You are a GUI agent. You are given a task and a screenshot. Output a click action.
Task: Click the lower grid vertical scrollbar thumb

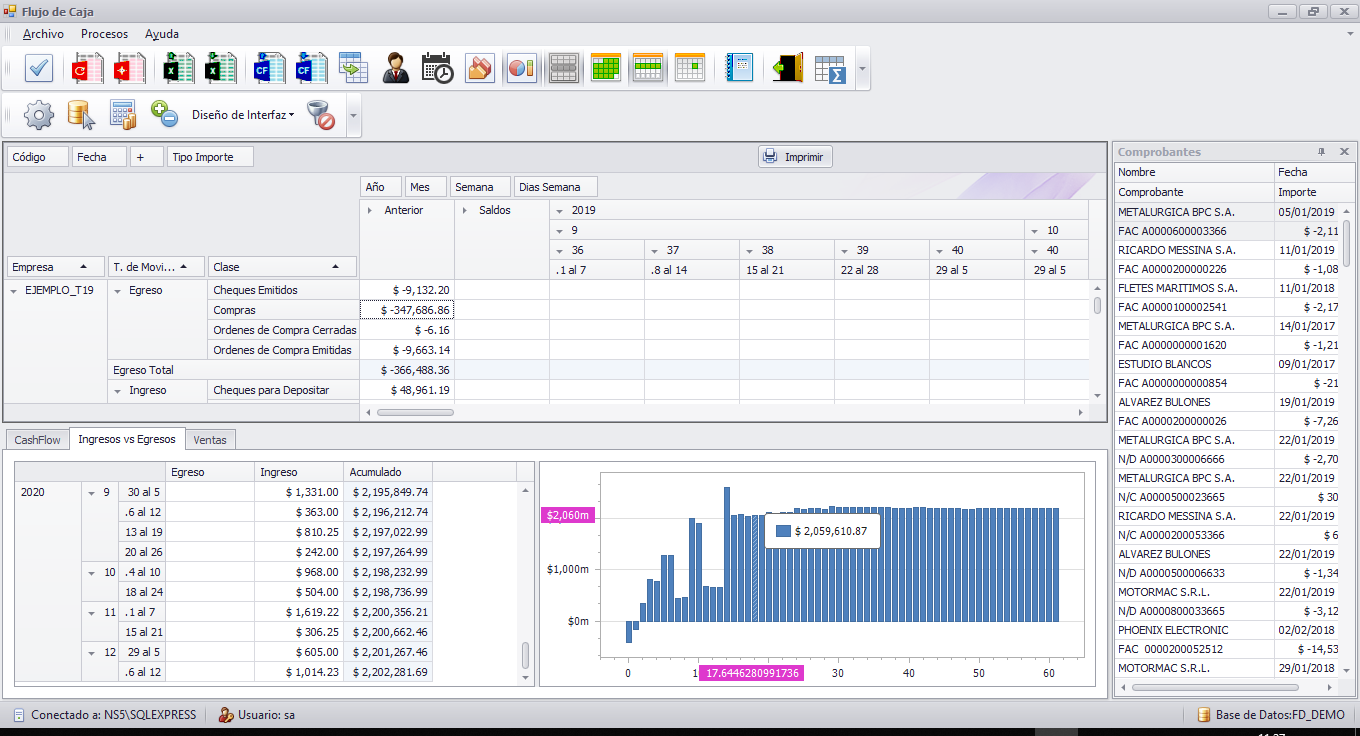click(526, 656)
